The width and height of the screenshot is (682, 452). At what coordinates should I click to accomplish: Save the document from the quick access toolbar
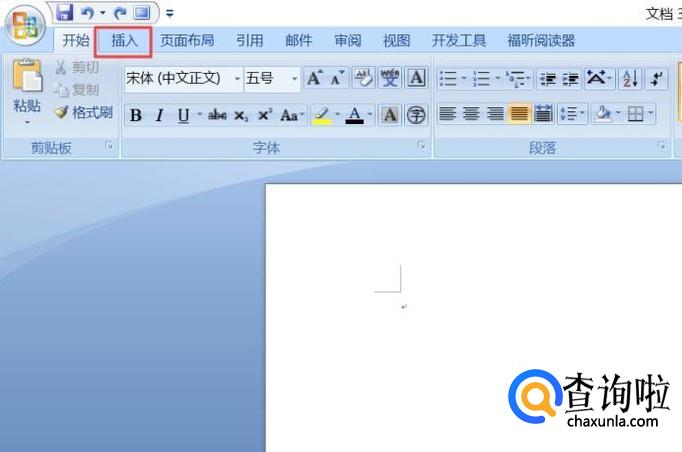(64, 13)
